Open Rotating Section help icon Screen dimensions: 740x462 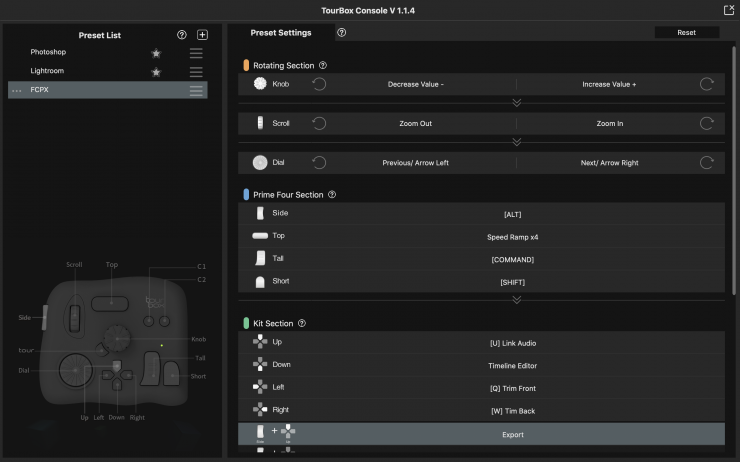(x=323, y=65)
